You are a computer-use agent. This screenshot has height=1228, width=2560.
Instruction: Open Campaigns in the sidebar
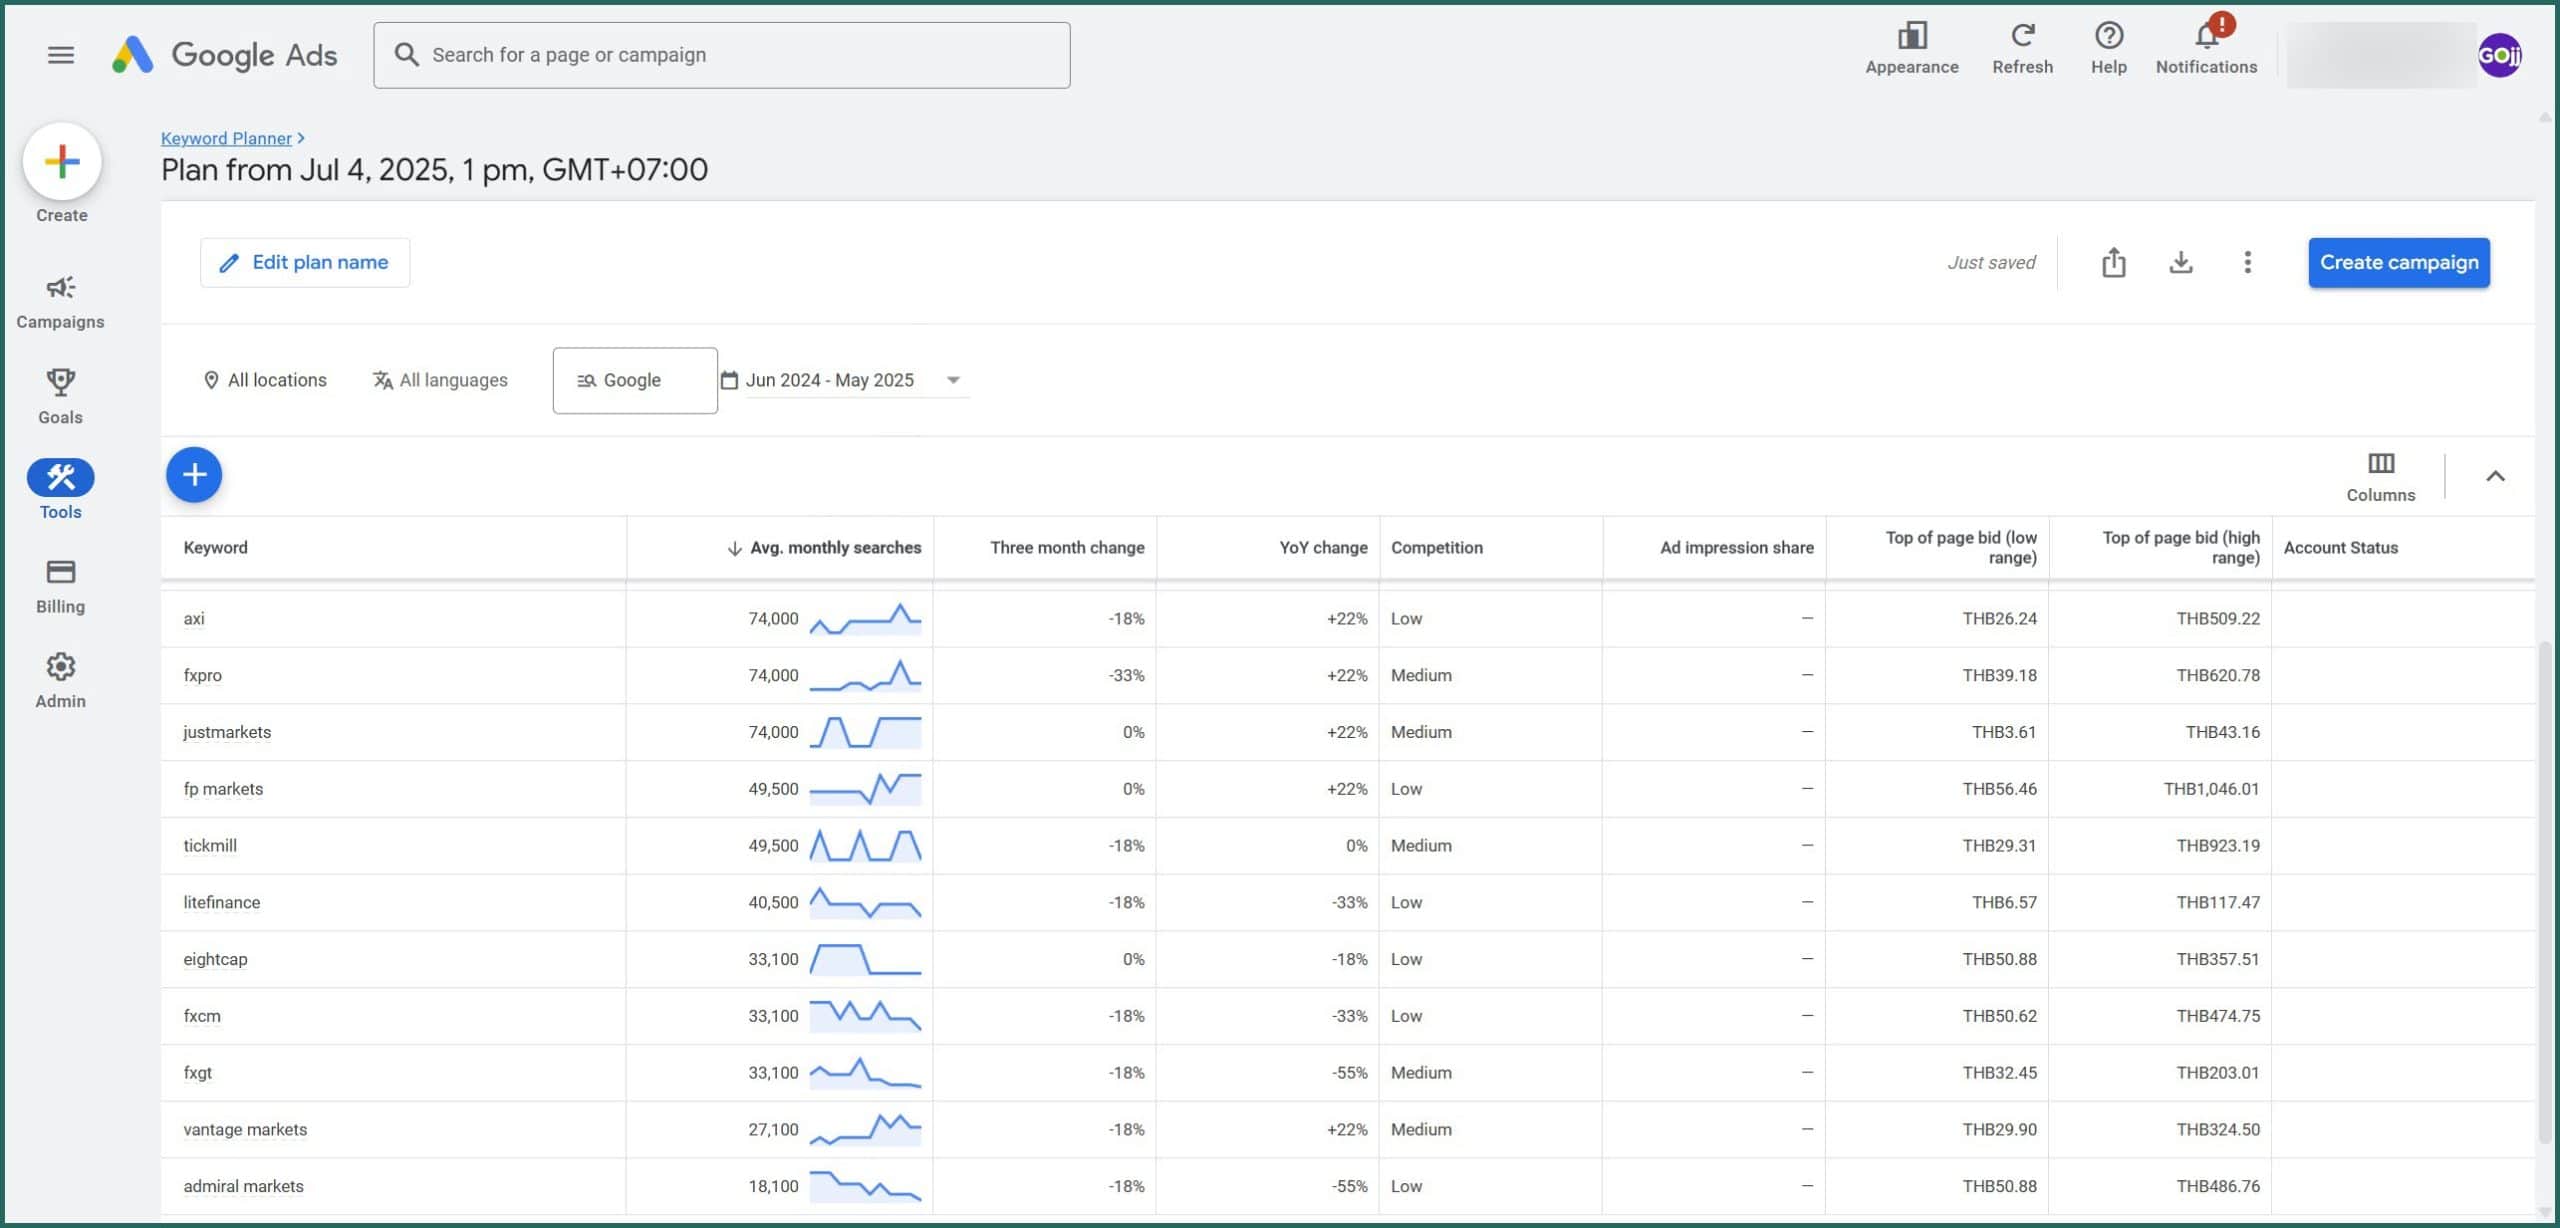[60, 302]
